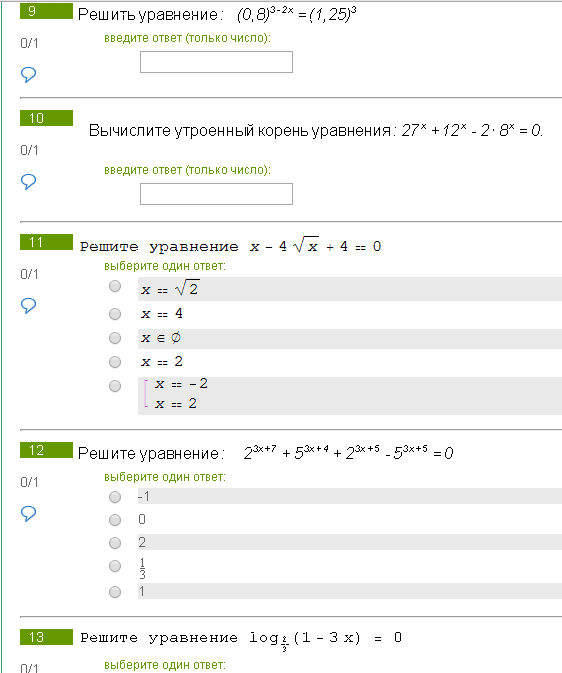
Task: Click green question number 12 badge
Action: [46, 450]
